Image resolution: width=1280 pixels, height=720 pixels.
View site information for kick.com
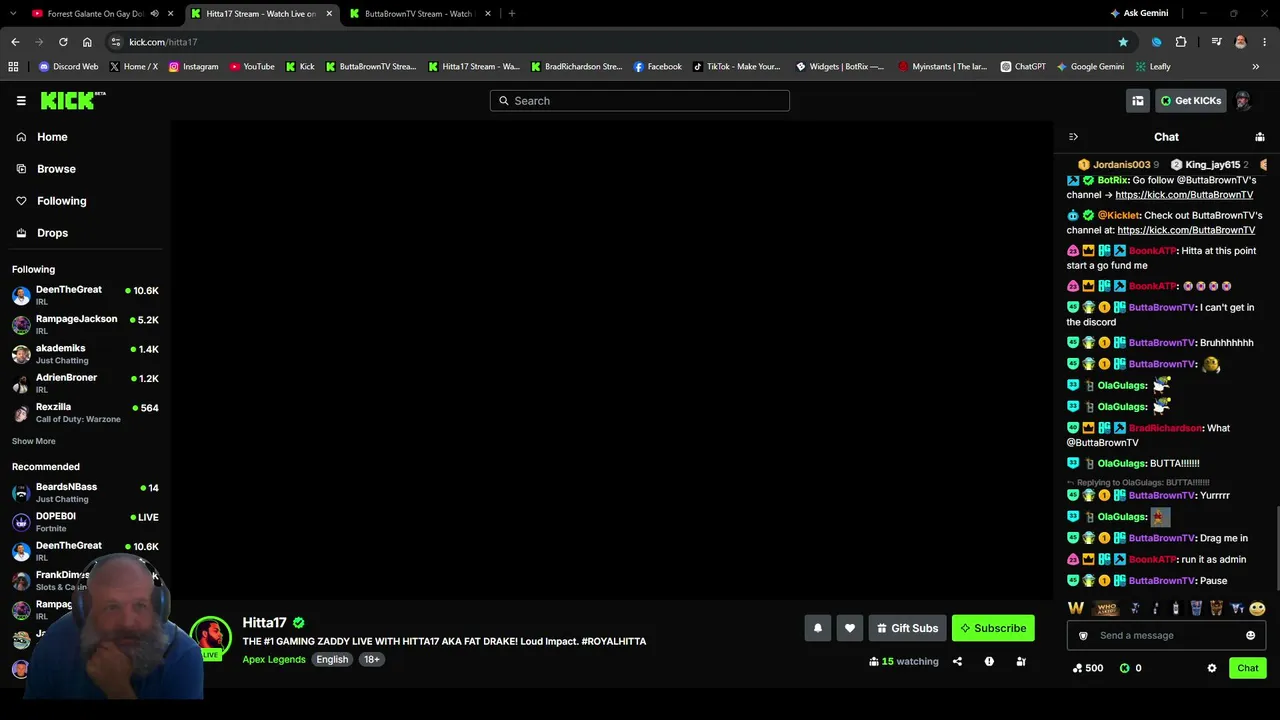[x=116, y=42]
